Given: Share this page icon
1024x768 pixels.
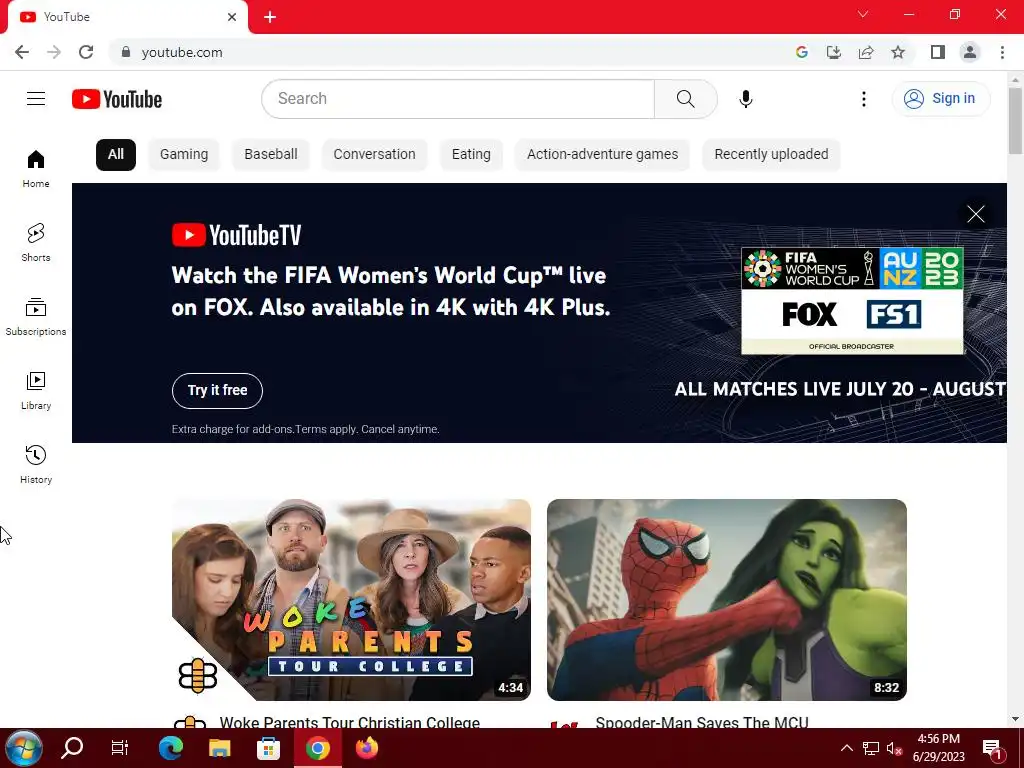Looking at the screenshot, I should pyautogui.click(x=866, y=52).
